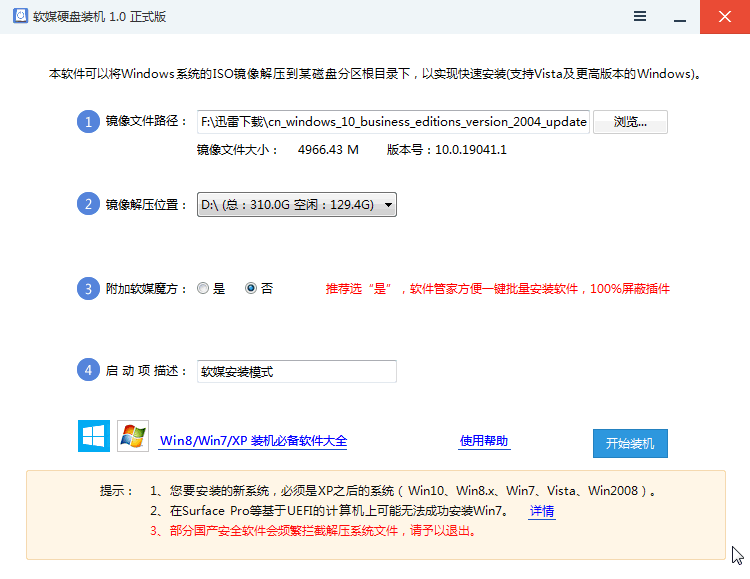The height and width of the screenshot is (579, 750).
Task: Click the 启动项描述 input field
Action: (297, 371)
